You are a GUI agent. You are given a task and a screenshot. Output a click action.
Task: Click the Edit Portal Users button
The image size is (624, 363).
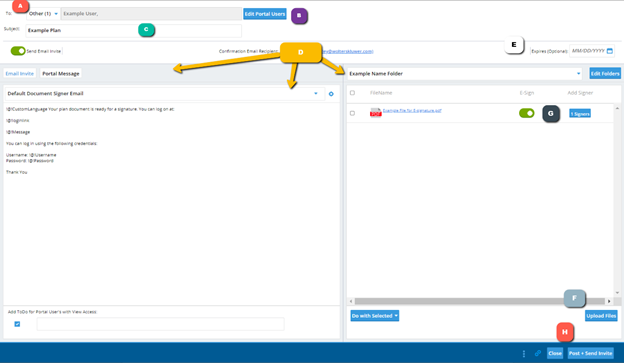coord(265,14)
